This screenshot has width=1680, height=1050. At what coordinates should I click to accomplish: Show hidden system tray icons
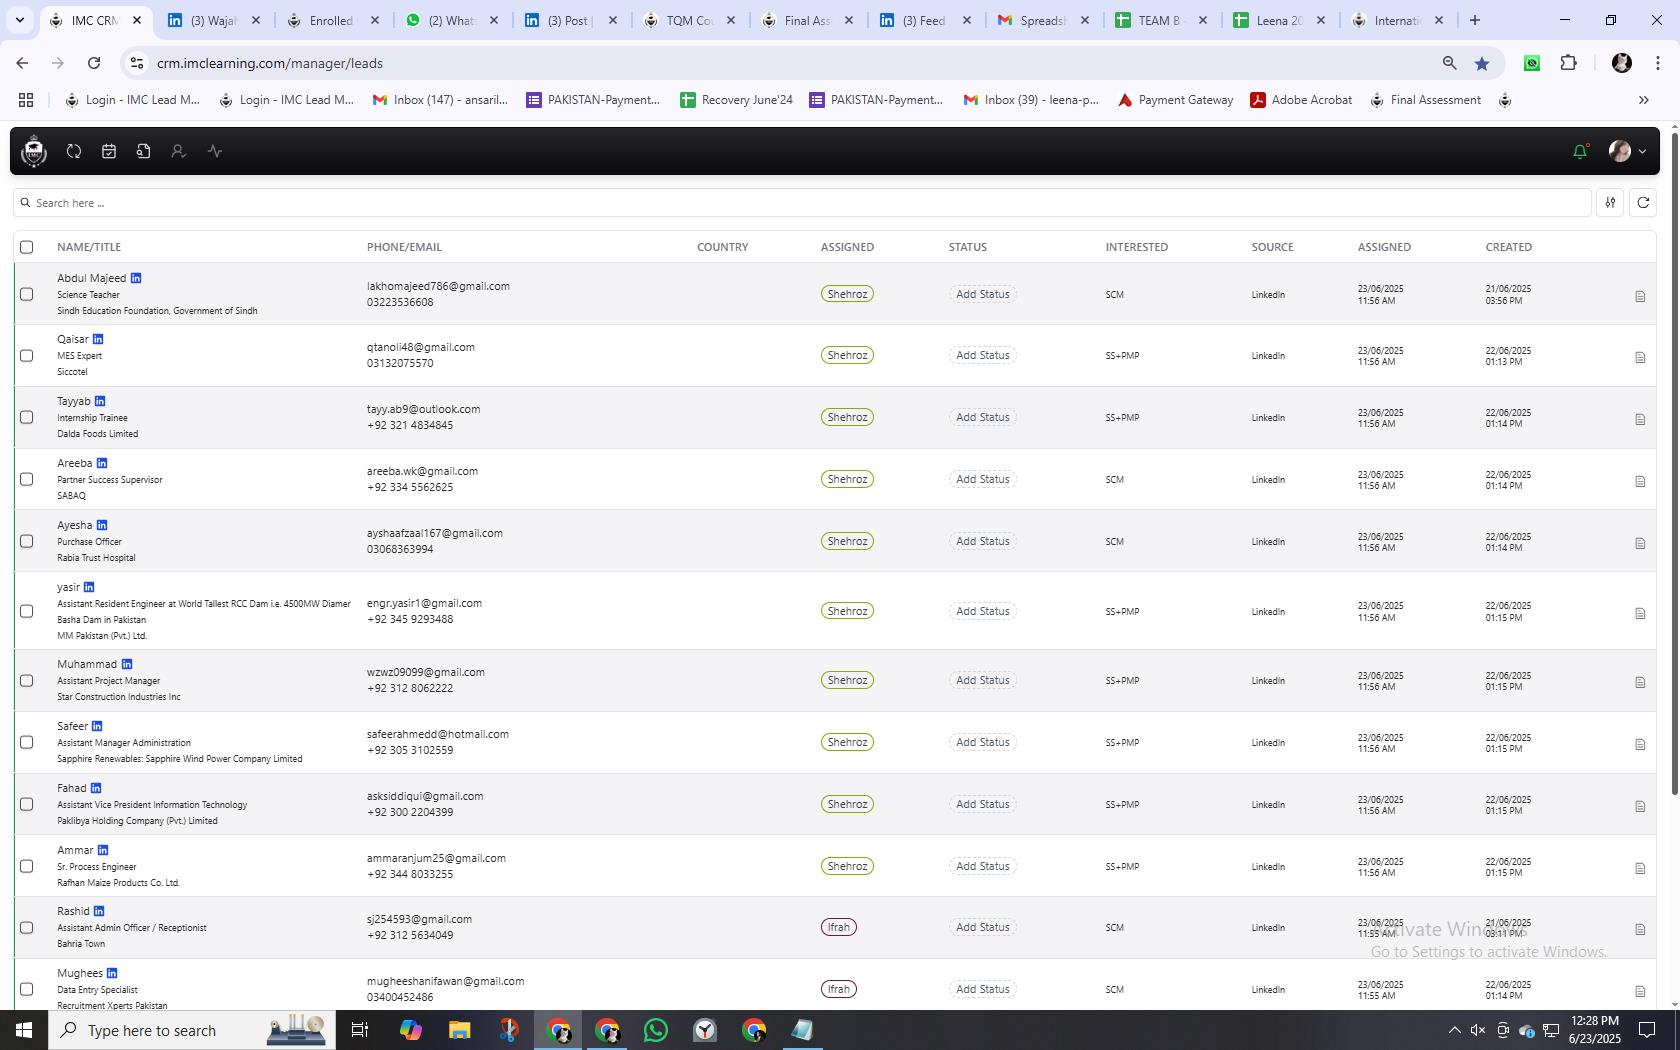pyautogui.click(x=1454, y=1030)
